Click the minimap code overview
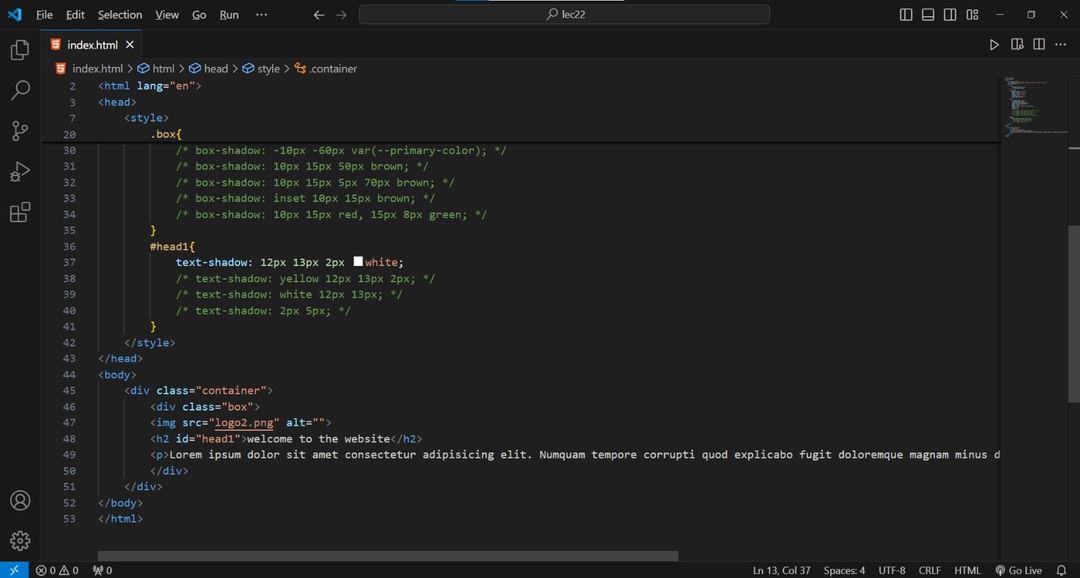This screenshot has height=578, width=1080. click(x=1035, y=107)
